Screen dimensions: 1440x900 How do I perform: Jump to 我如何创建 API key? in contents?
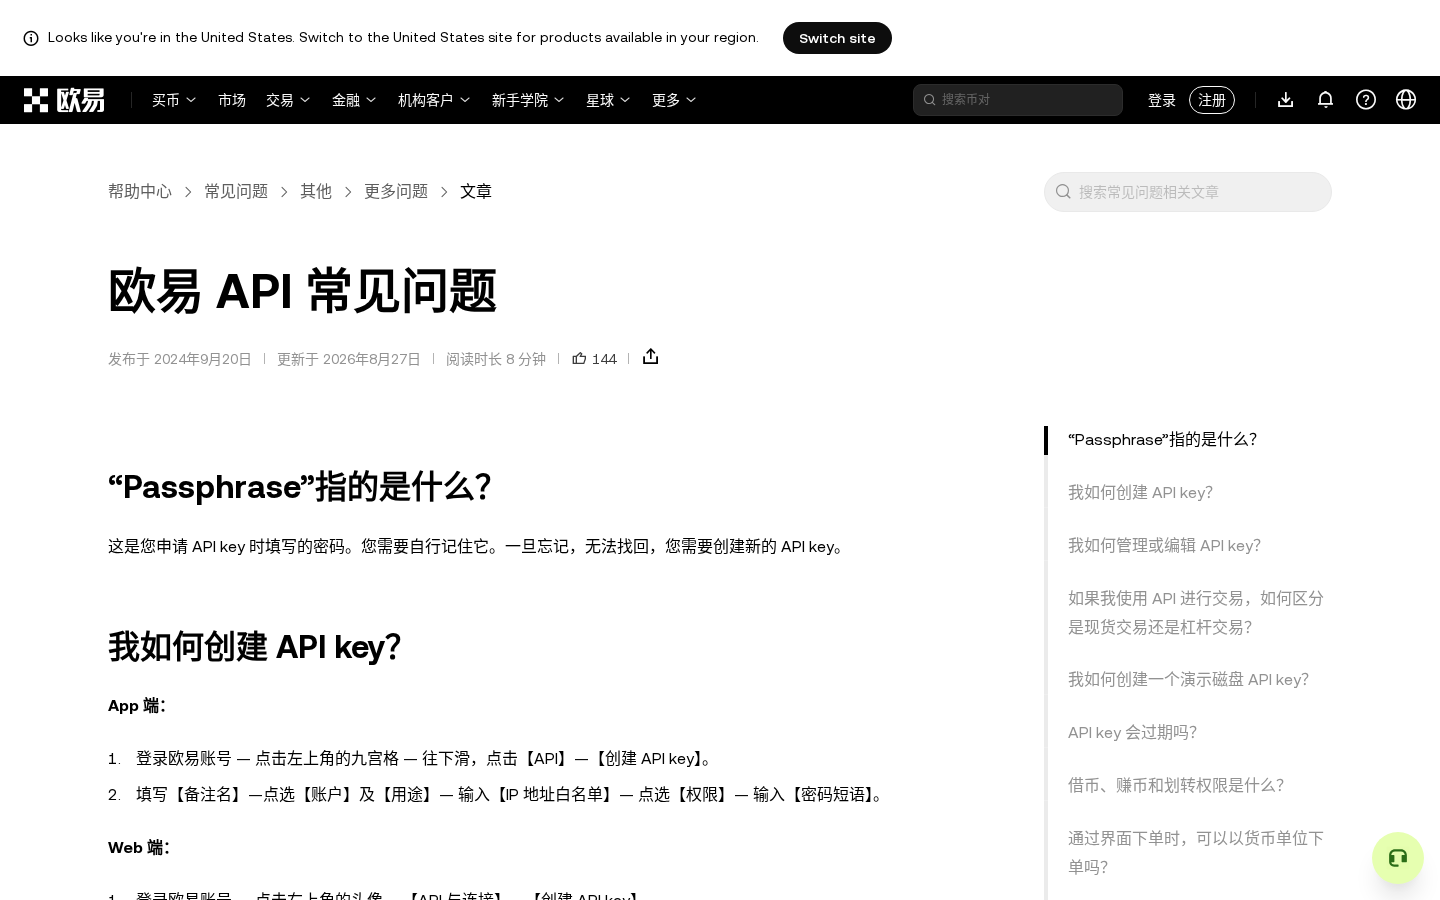coord(1140,493)
